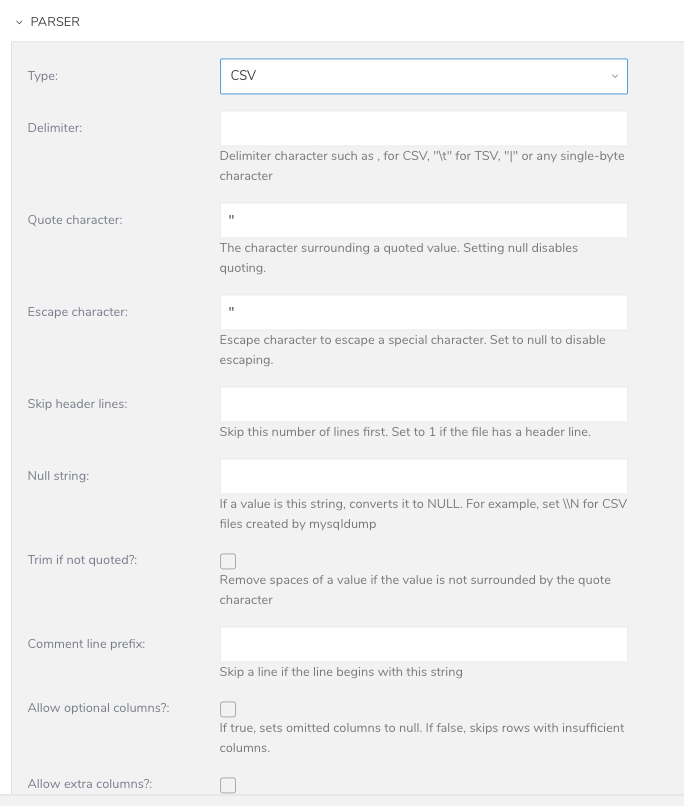Click the Escape character input field
Screen dimensions: 684x806
click(x=423, y=312)
